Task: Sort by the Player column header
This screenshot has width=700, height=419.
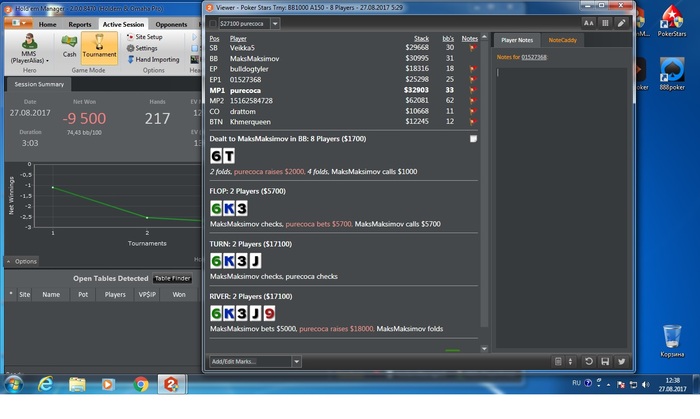Action: tap(238, 39)
